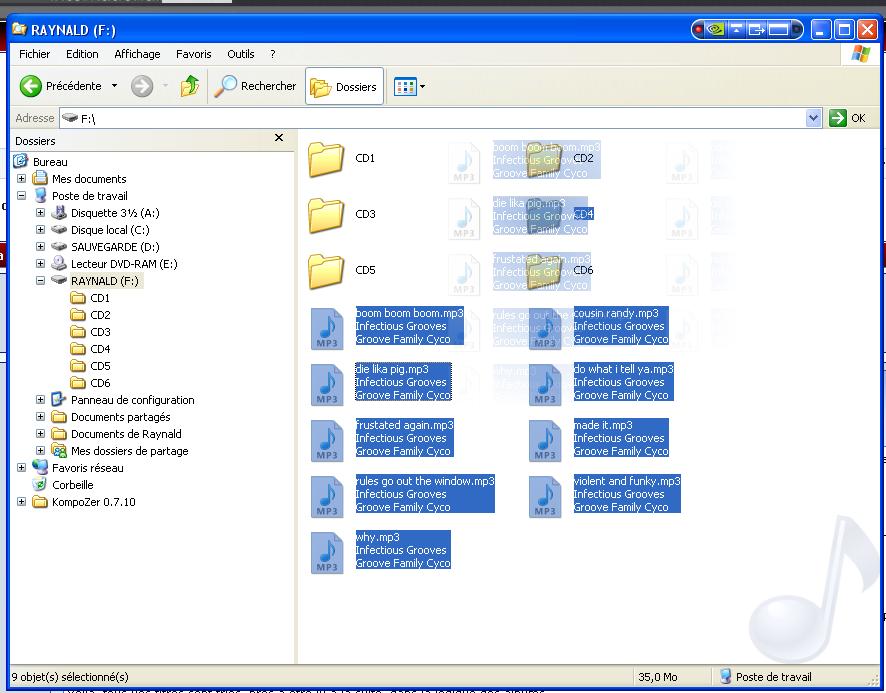
Task: Close the Dossiers side panel
Action: [279, 138]
